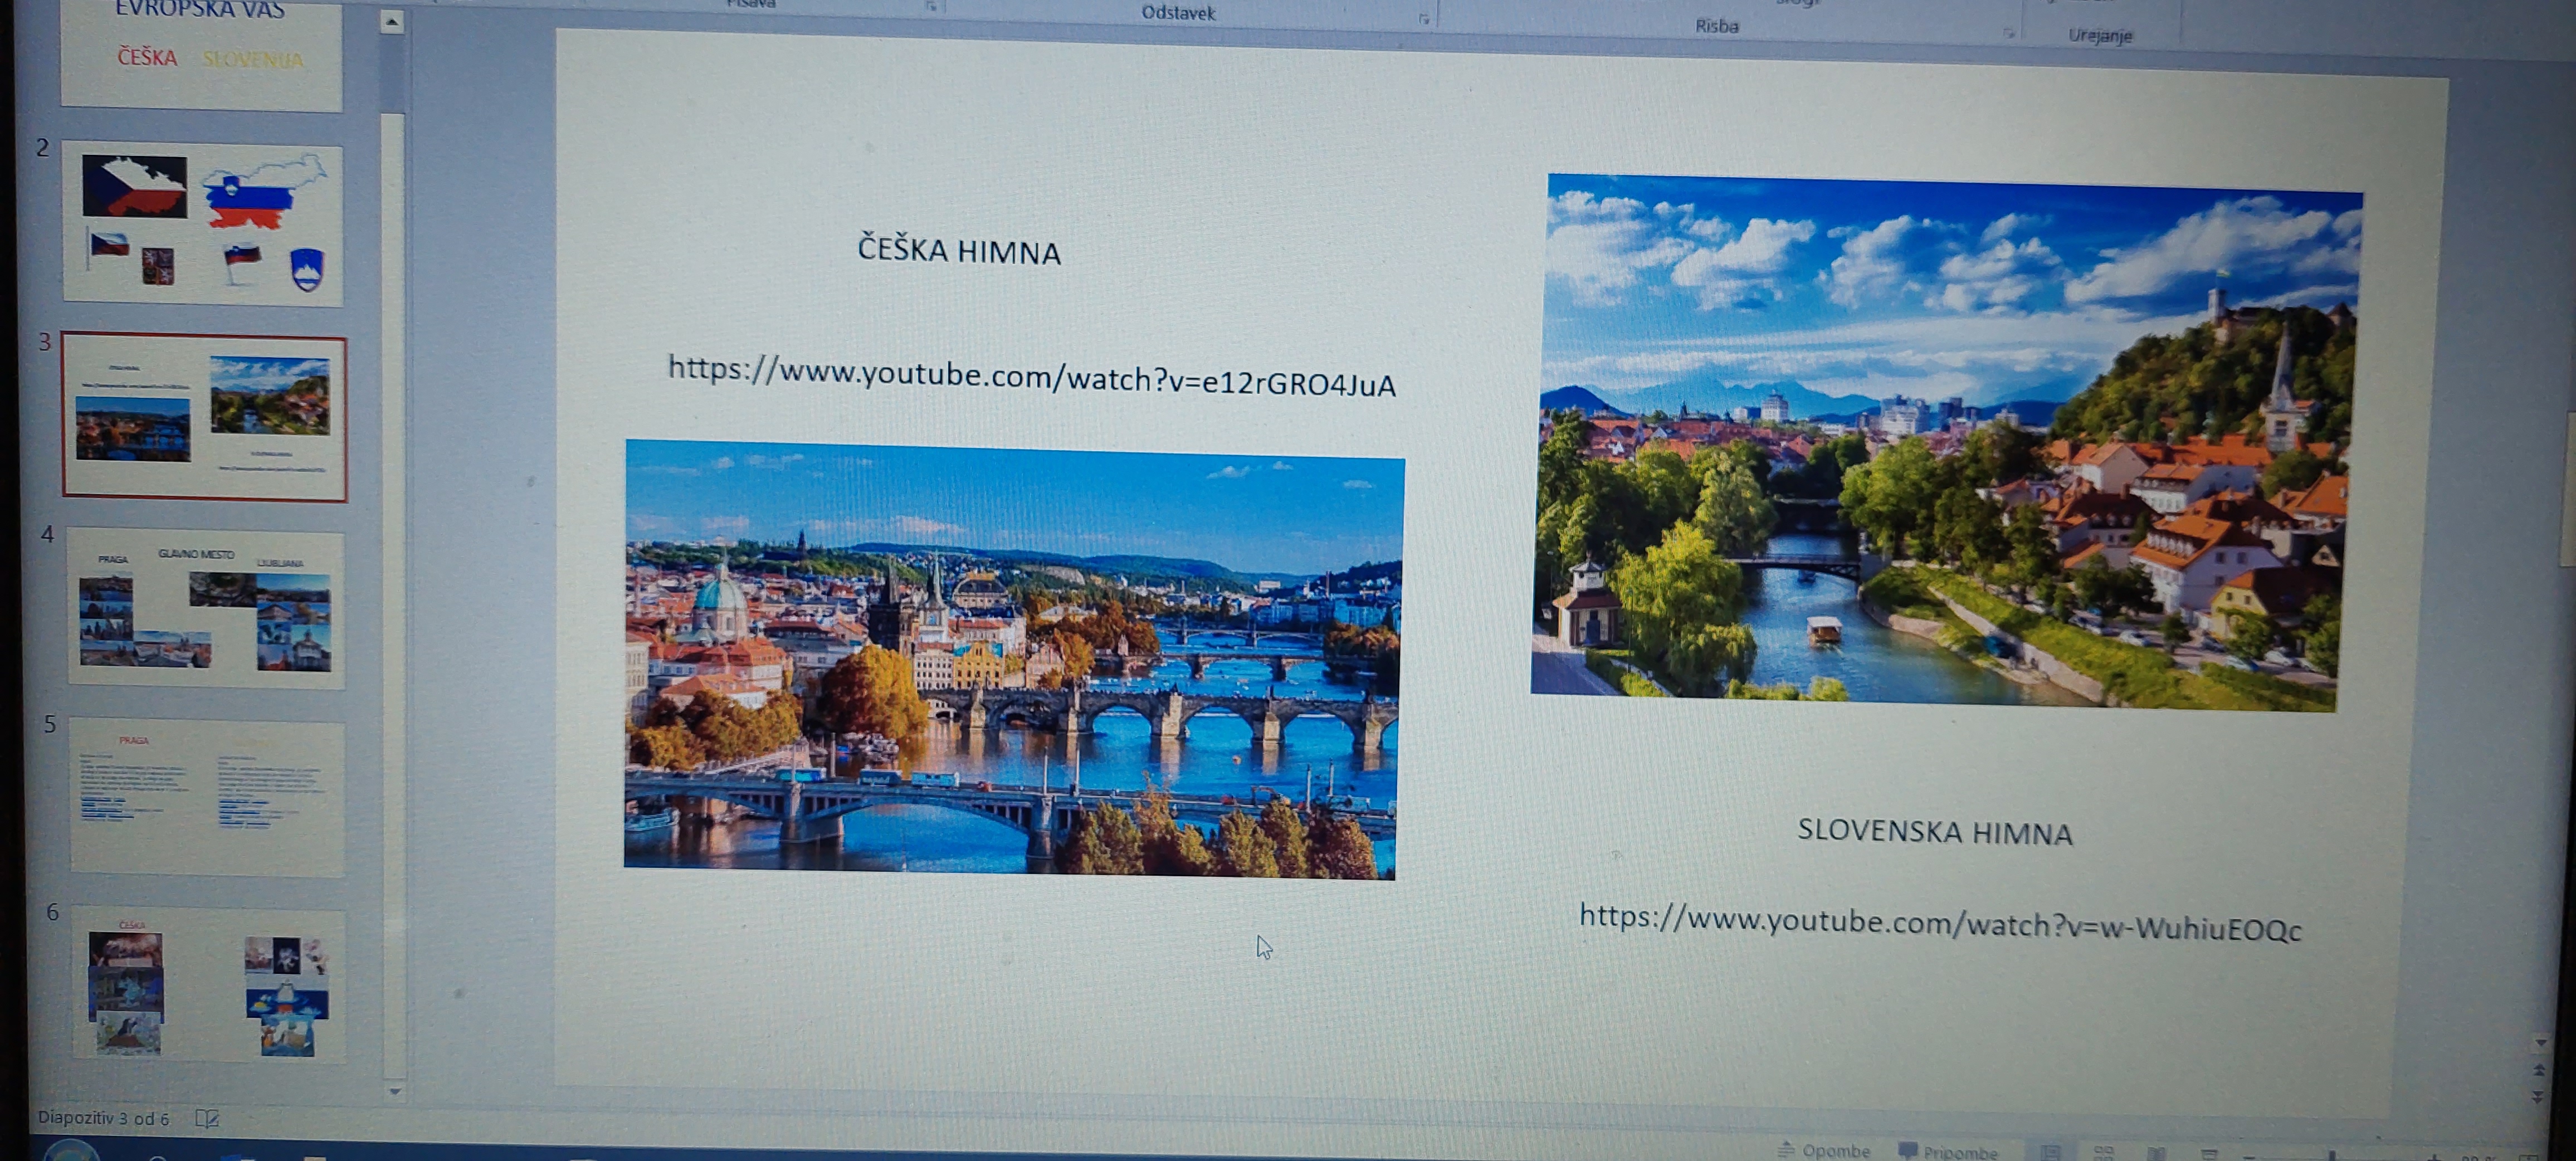Select slide 2 thumbnail with flags

pyautogui.click(x=203, y=224)
